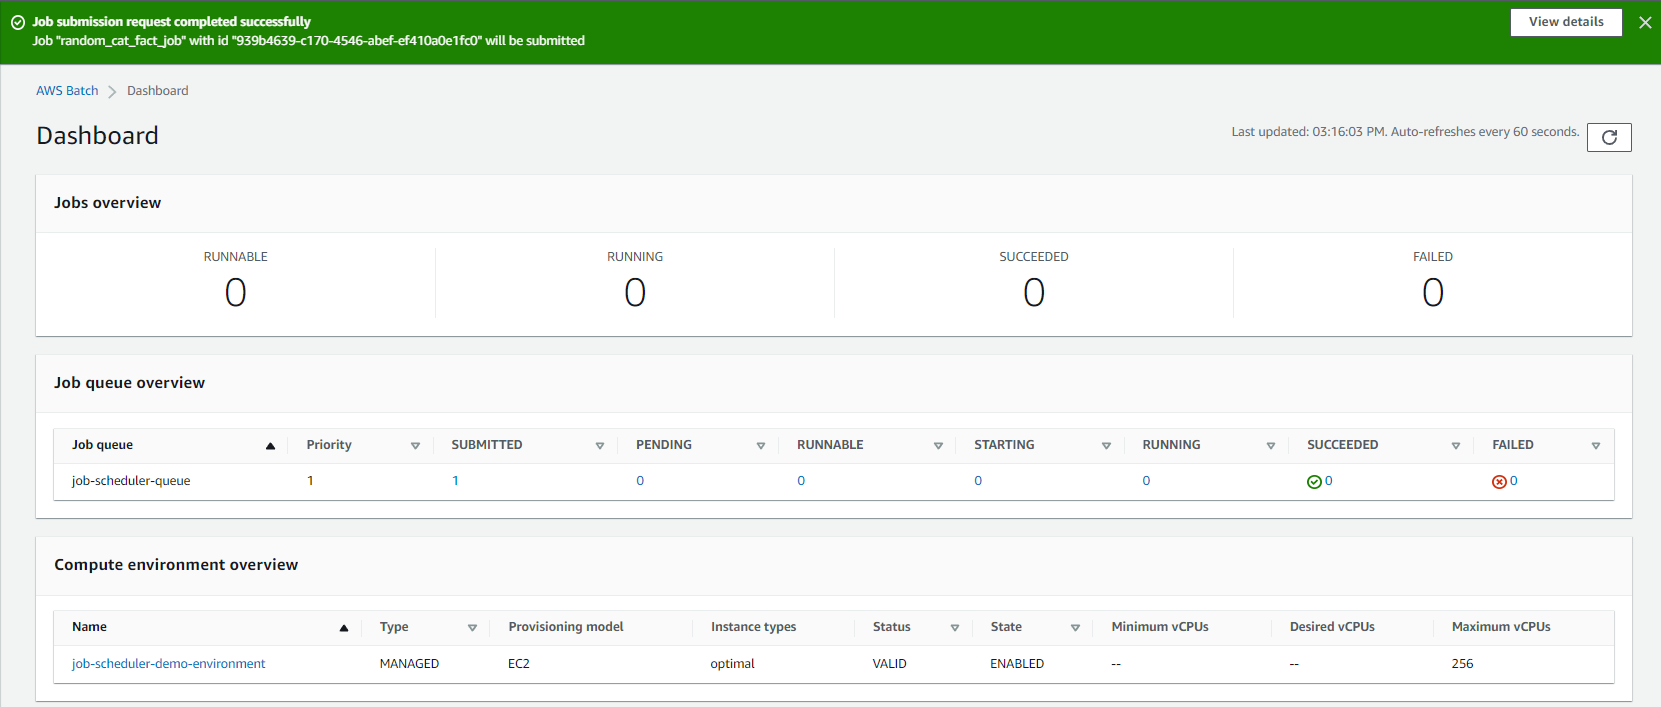Sort by PENDING column arrow

pyautogui.click(x=761, y=446)
